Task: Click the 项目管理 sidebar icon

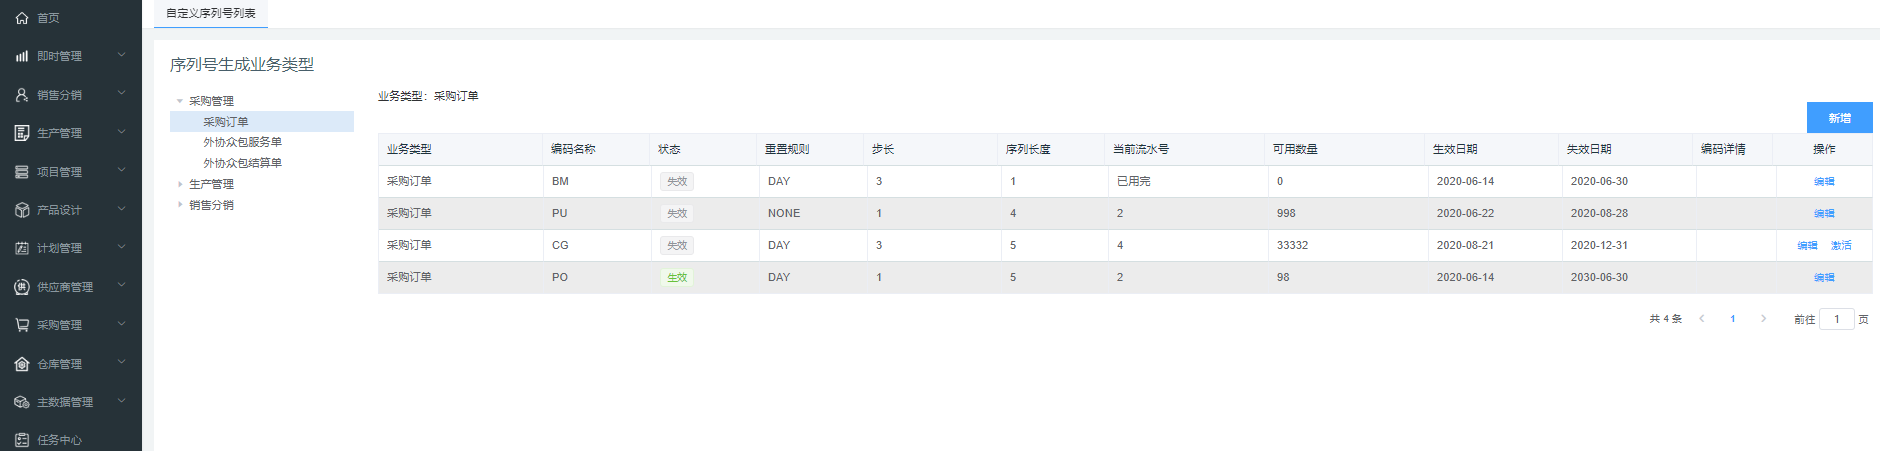Action: tap(22, 172)
